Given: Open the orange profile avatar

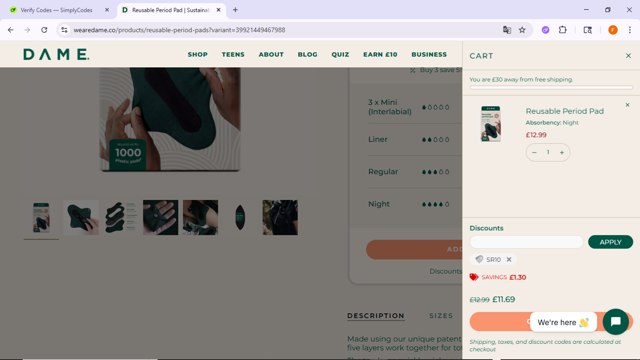Looking at the screenshot, I should pyautogui.click(x=613, y=30).
